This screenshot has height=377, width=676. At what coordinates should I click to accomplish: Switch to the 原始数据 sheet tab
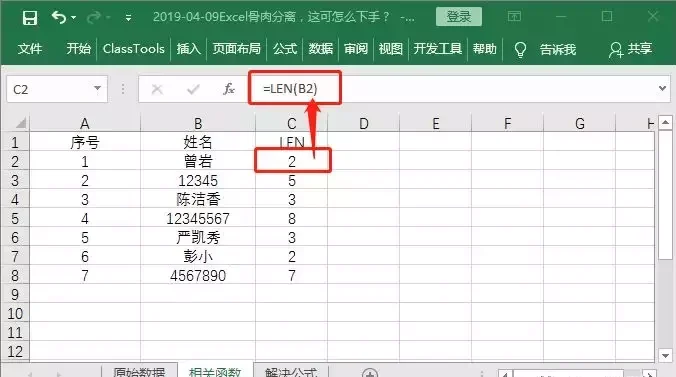pos(139,371)
